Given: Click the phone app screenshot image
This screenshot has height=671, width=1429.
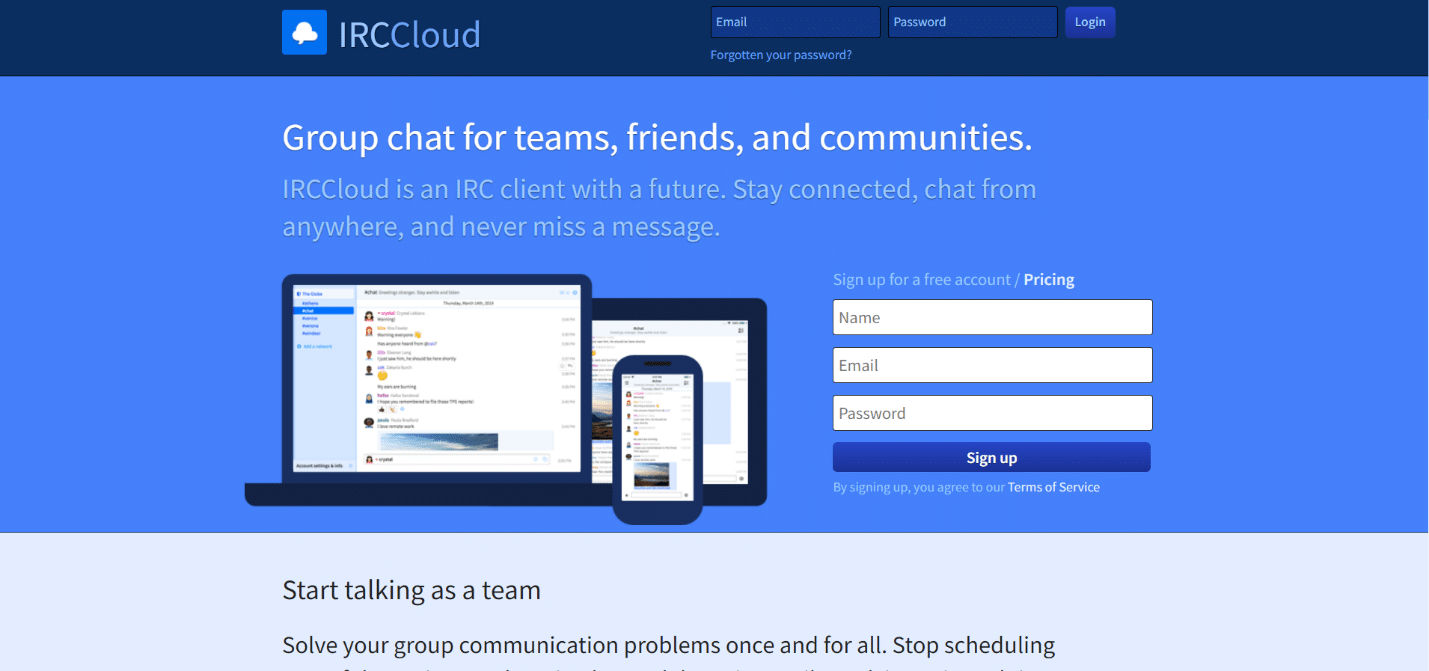Looking at the screenshot, I should (x=657, y=436).
